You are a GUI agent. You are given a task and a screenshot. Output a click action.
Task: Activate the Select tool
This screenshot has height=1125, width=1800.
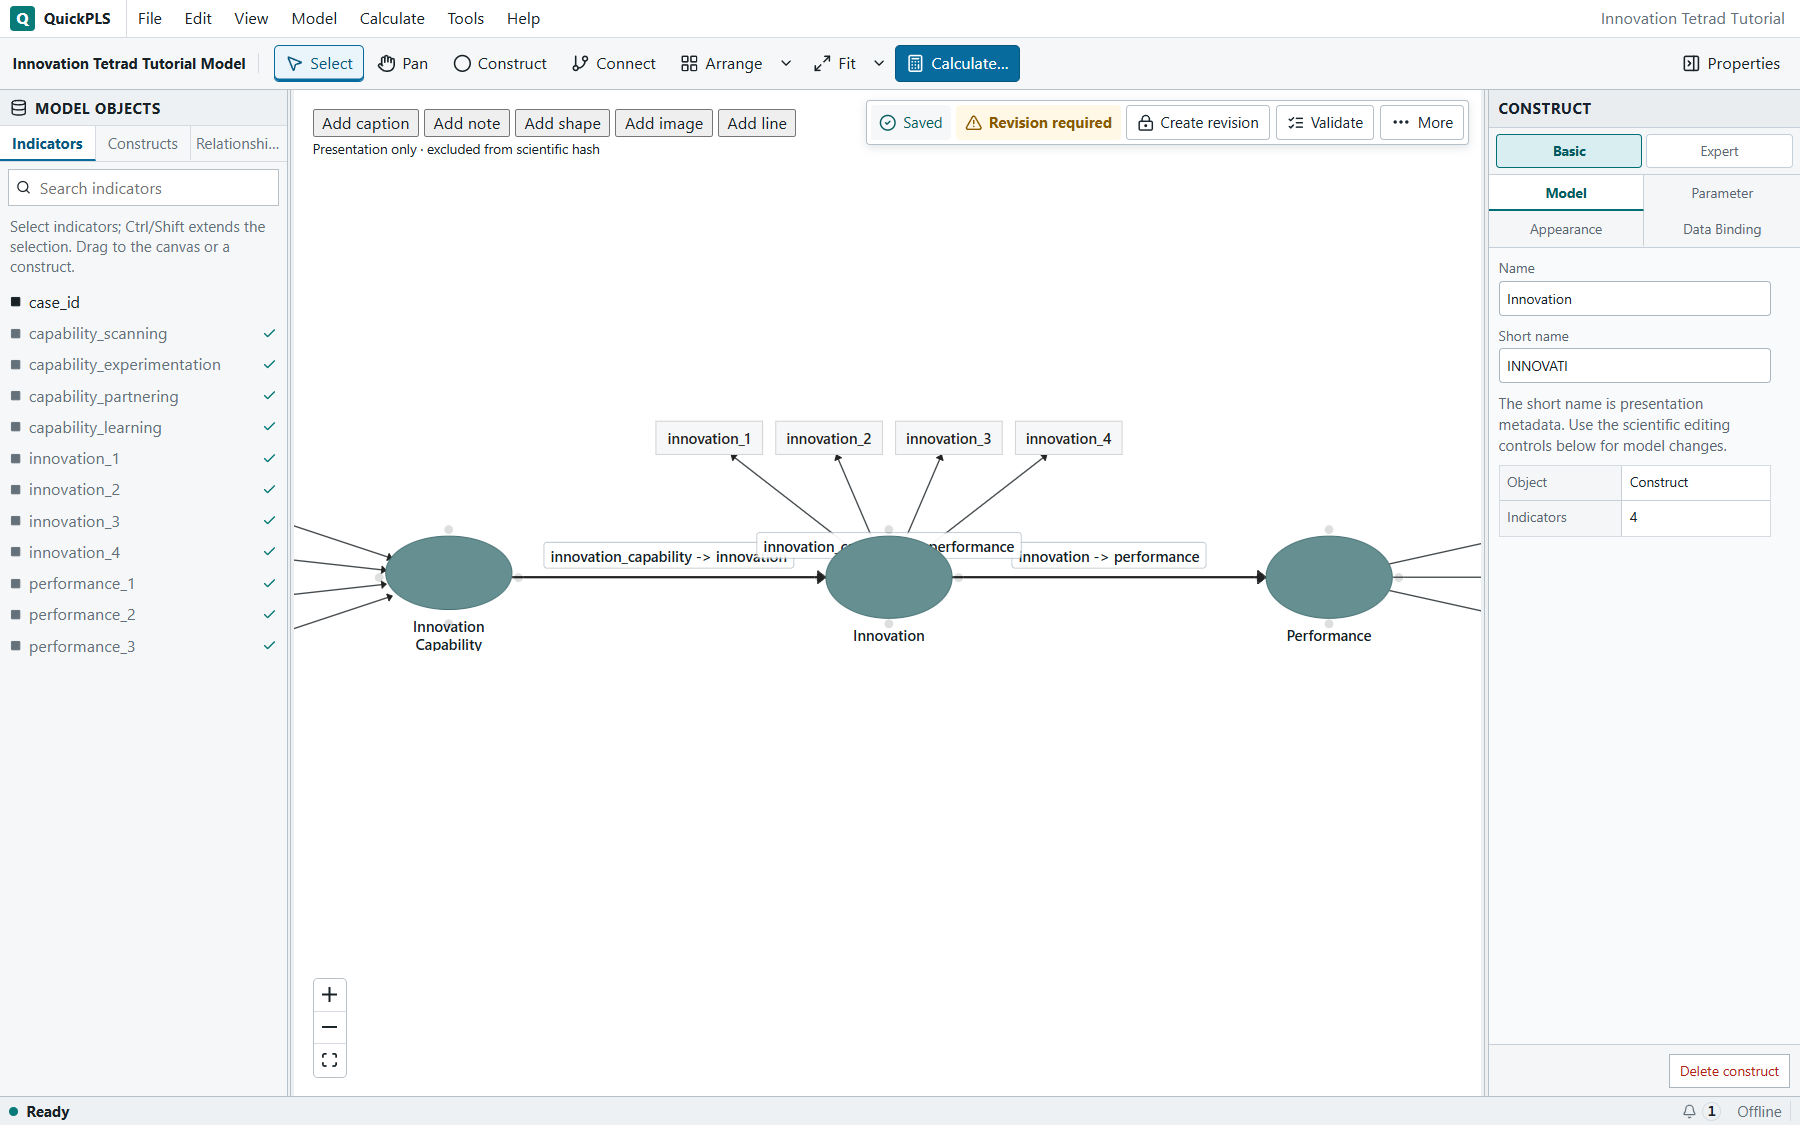pos(319,63)
